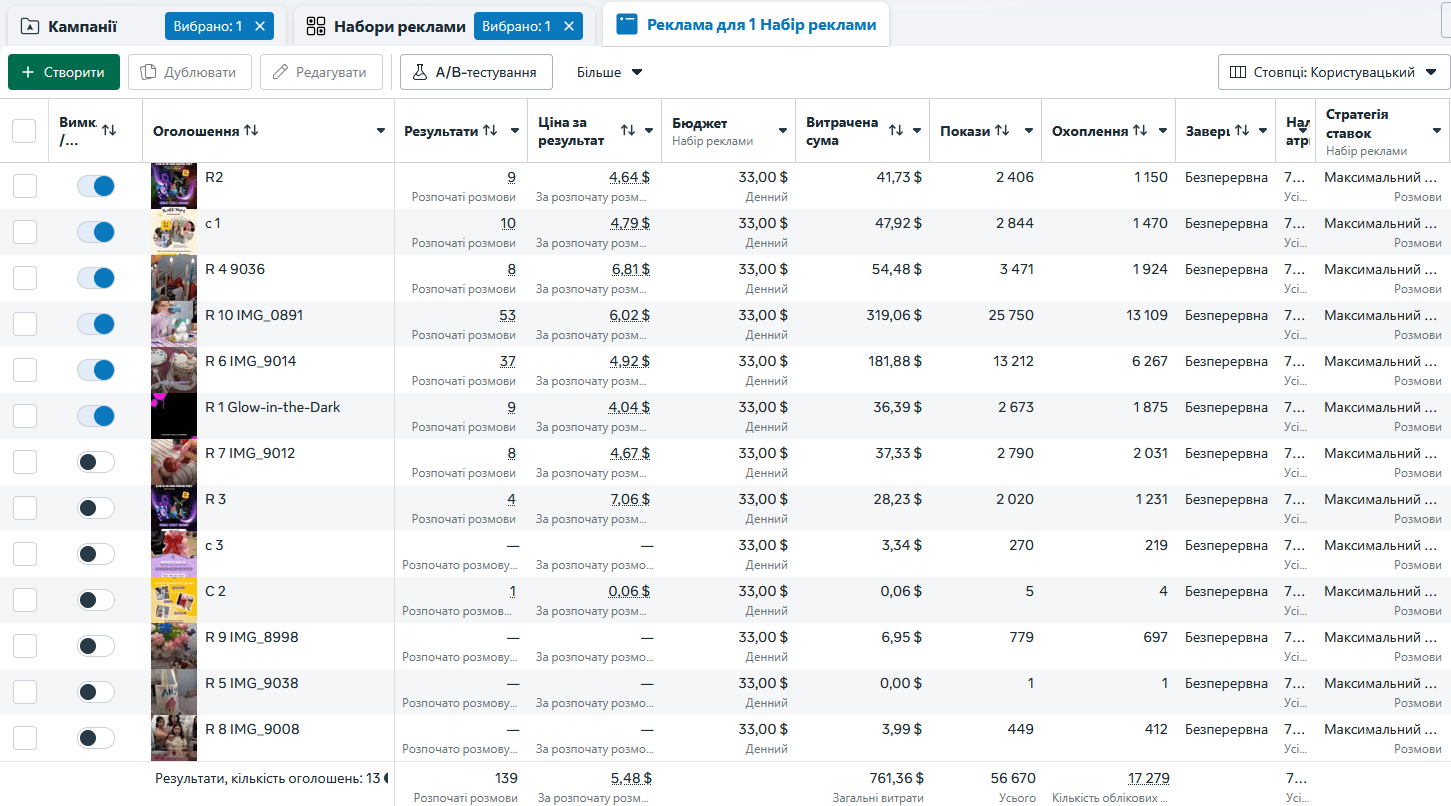Sort by the Результати column arrows icon
The width and height of the screenshot is (1451, 806).
tap(490, 131)
